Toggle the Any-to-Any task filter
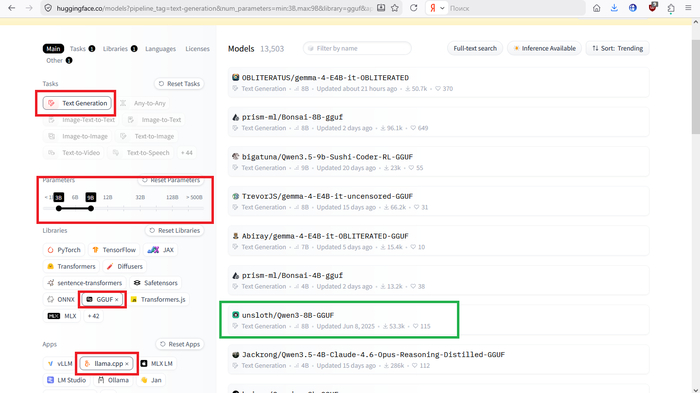The width and height of the screenshot is (700, 393). click(x=144, y=103)
